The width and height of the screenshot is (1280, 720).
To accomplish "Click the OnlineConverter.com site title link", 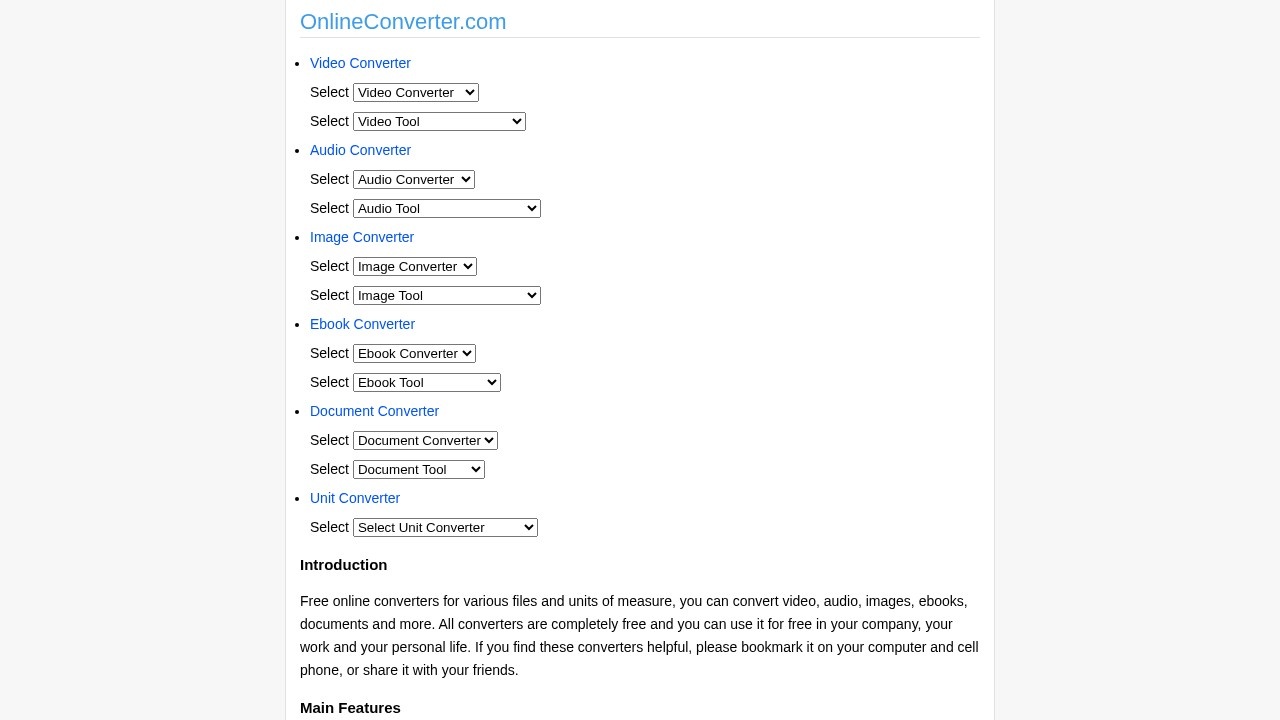I will (x=403, y=22).
